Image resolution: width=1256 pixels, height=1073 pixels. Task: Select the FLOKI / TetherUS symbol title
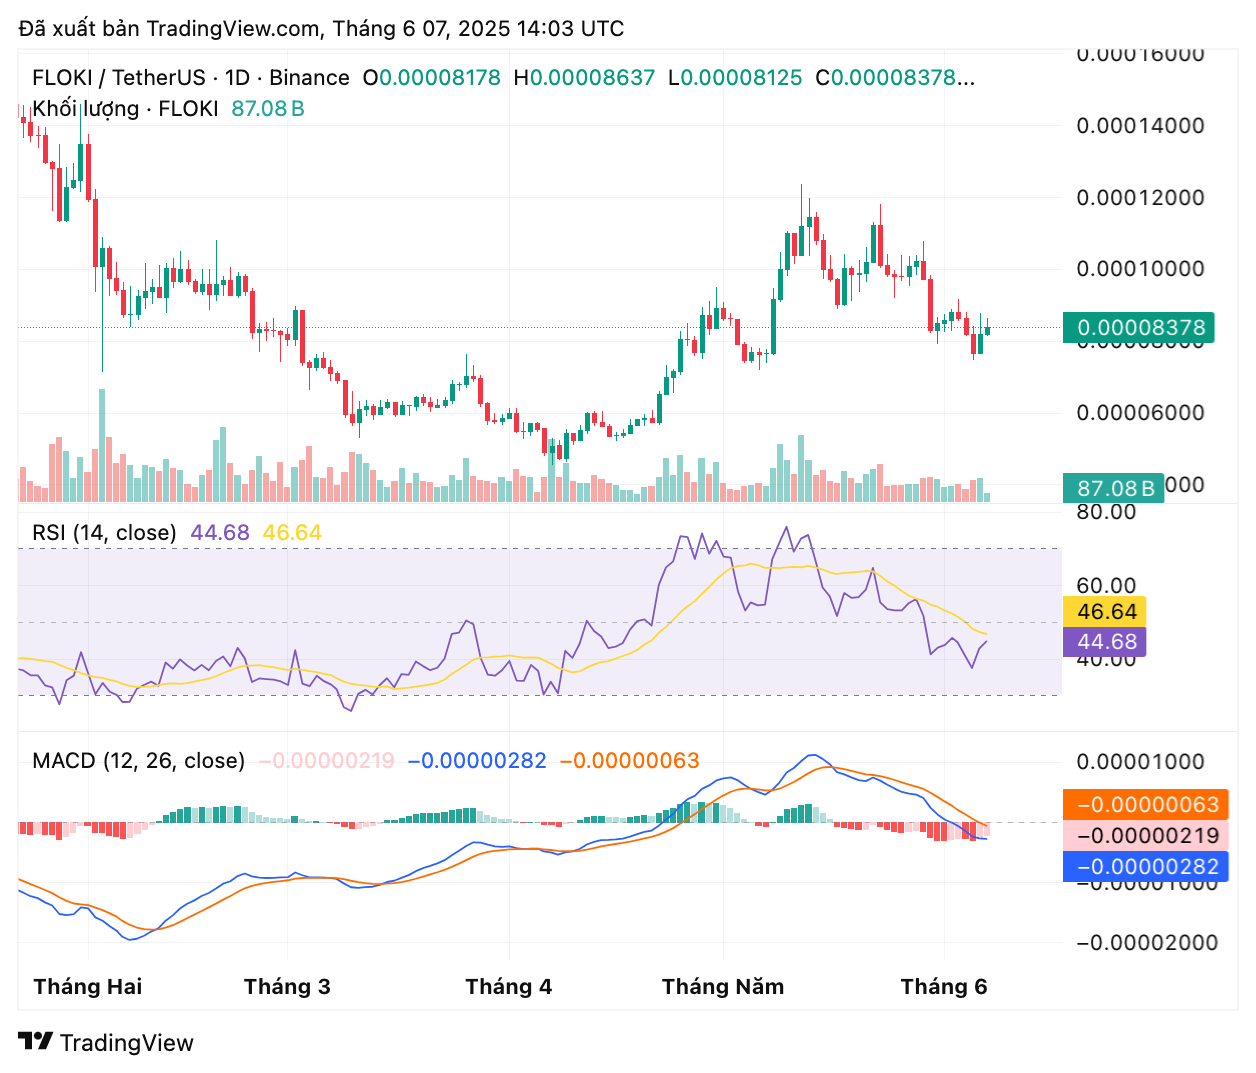pos(118,78)
